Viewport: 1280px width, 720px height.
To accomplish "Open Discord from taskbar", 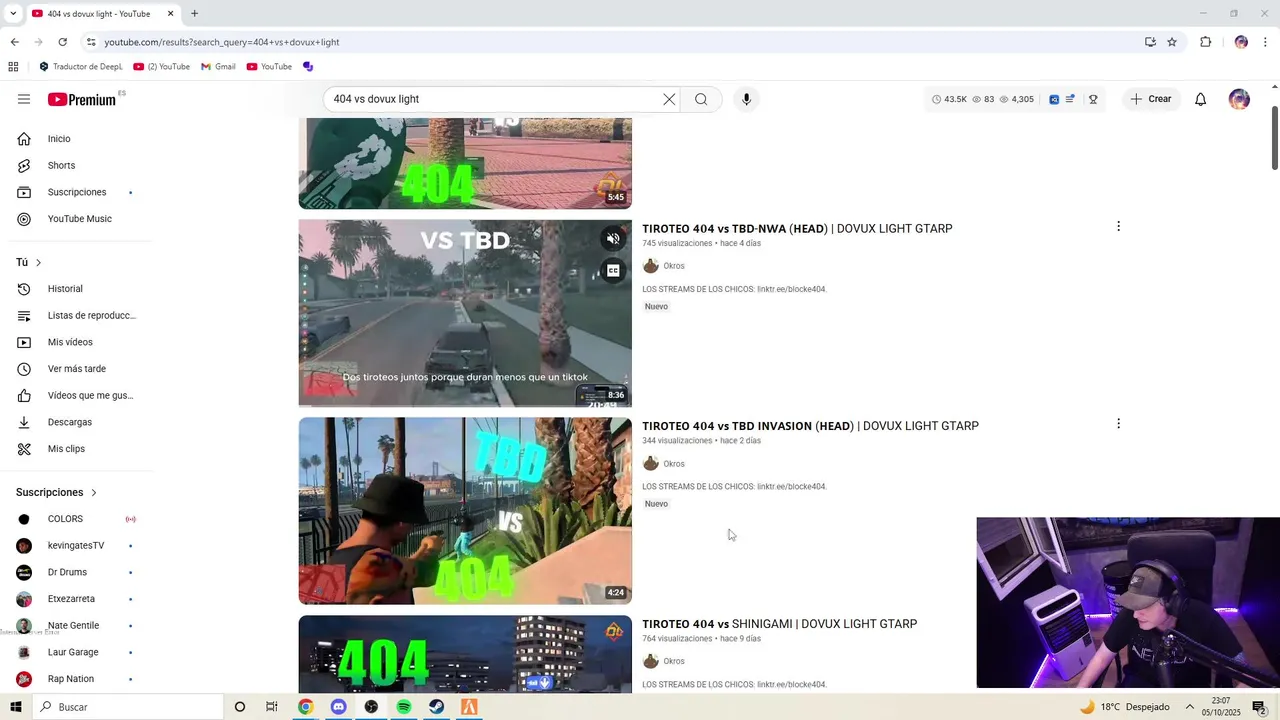I will pos(338,707).
